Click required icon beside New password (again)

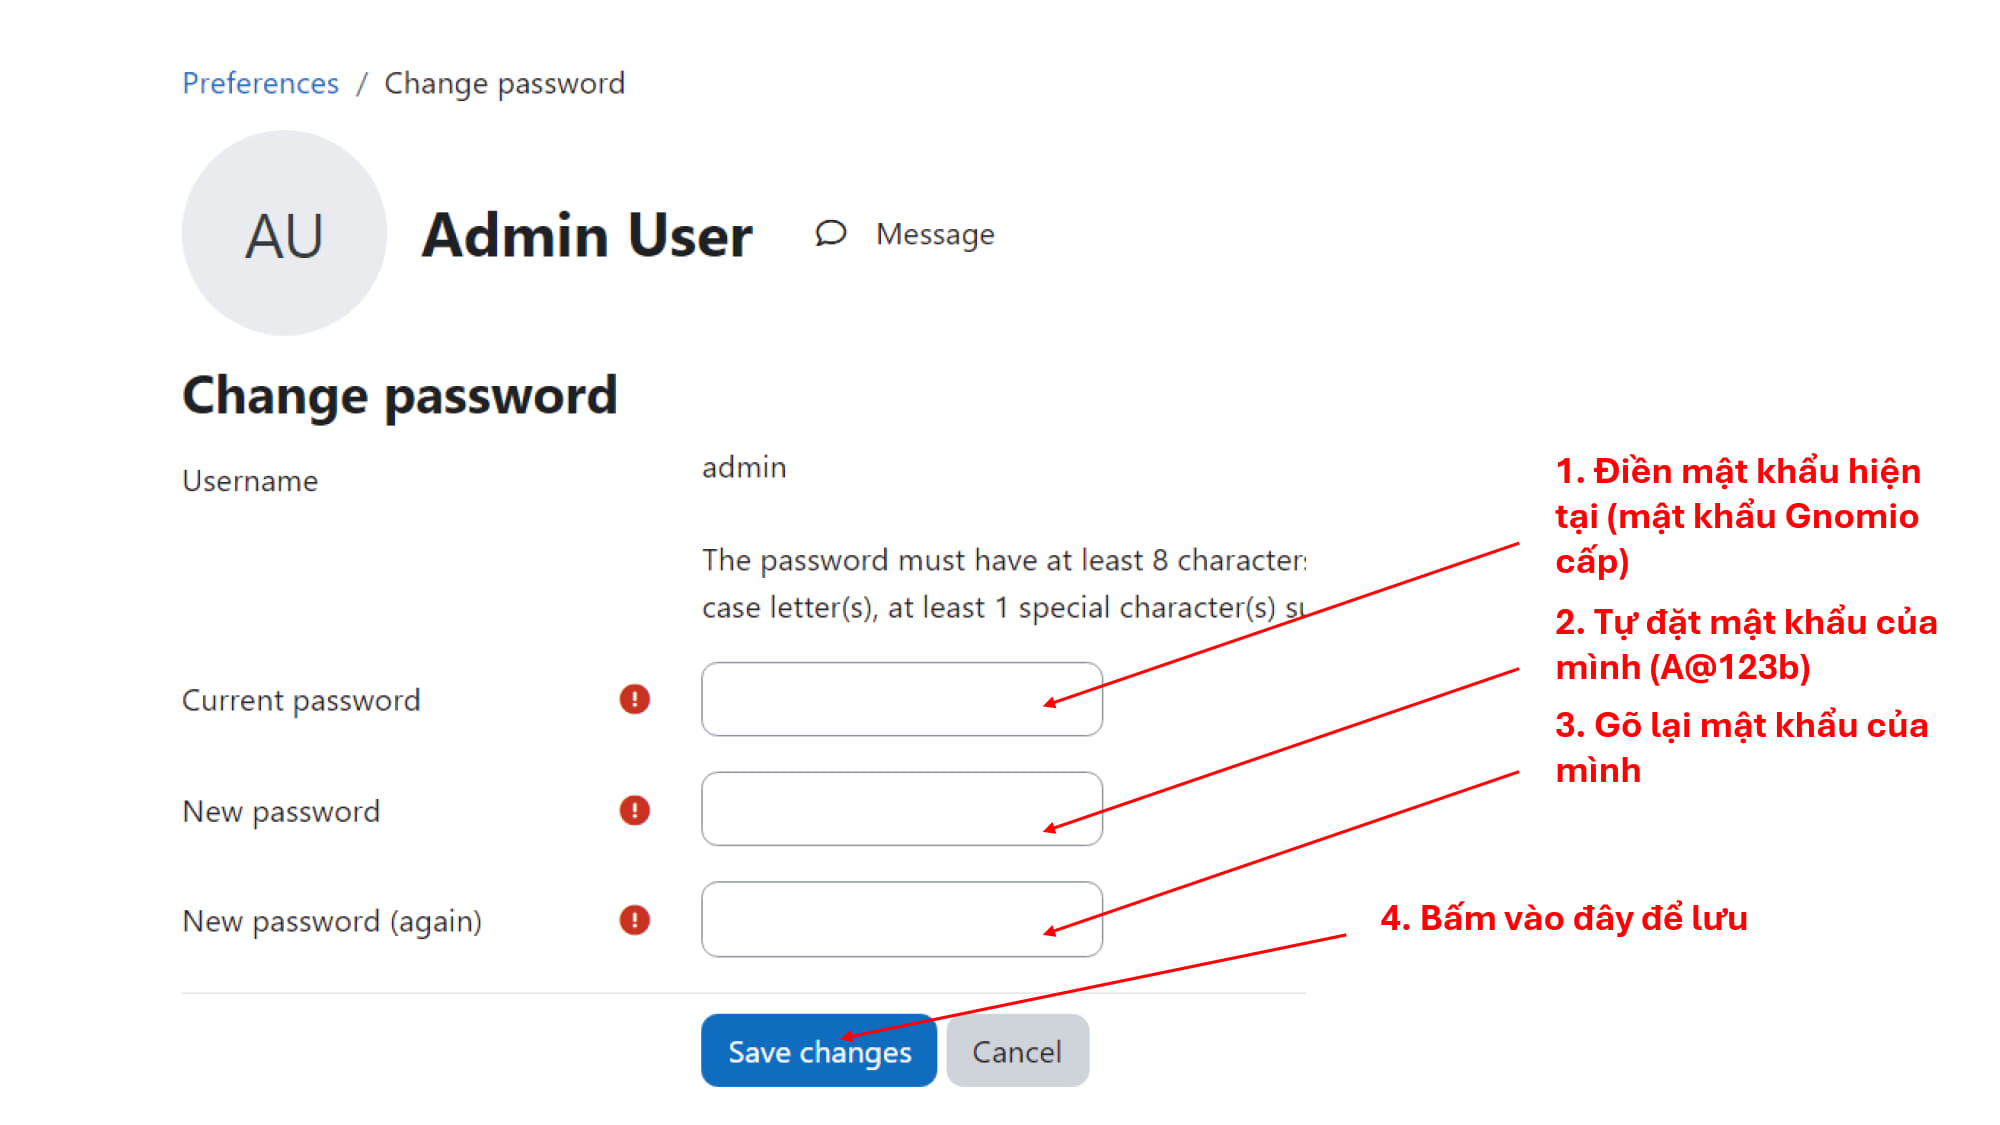634,920
